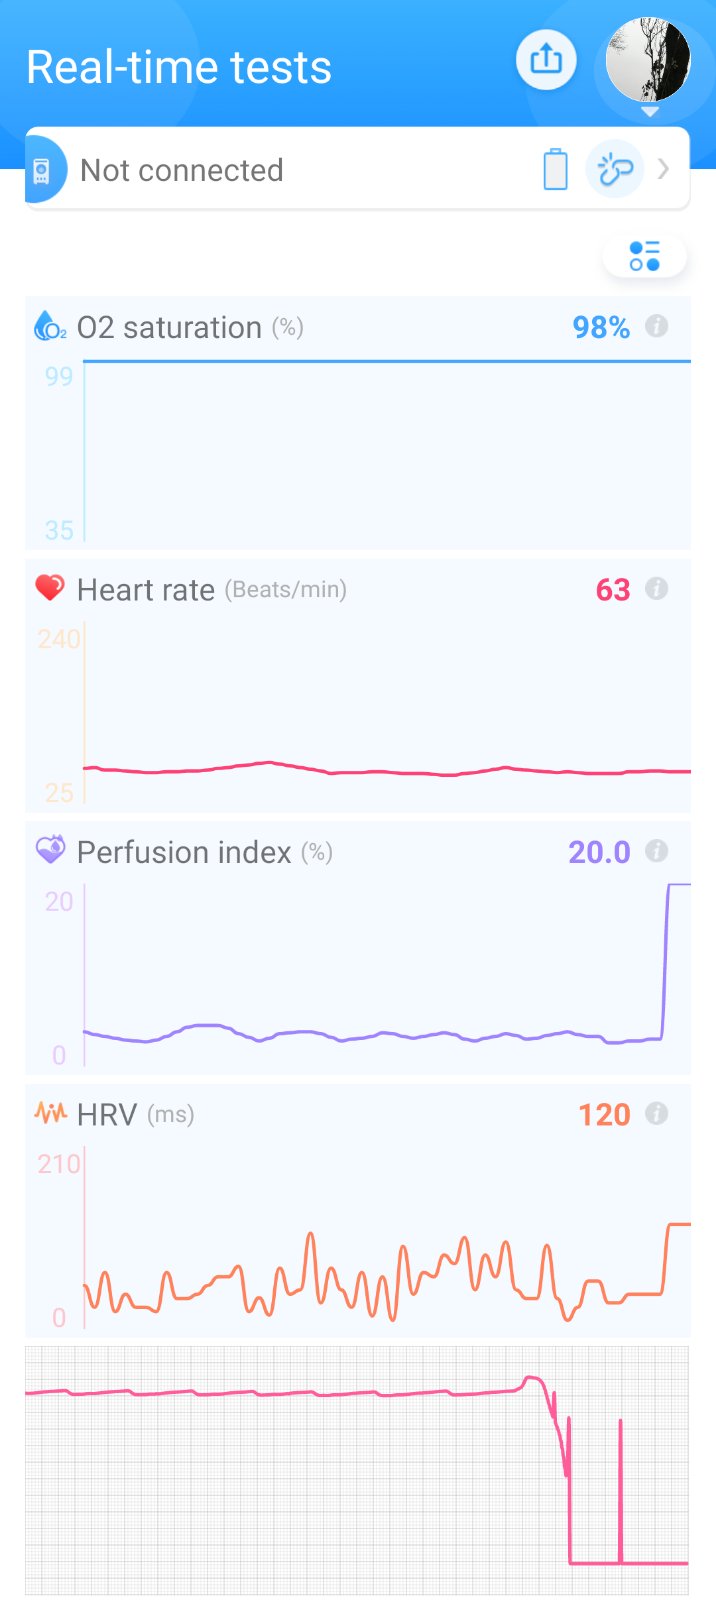Select the Perfusion index label
Image resolution: width=716 pixels, height=1600 pixels.
(184, 852)
